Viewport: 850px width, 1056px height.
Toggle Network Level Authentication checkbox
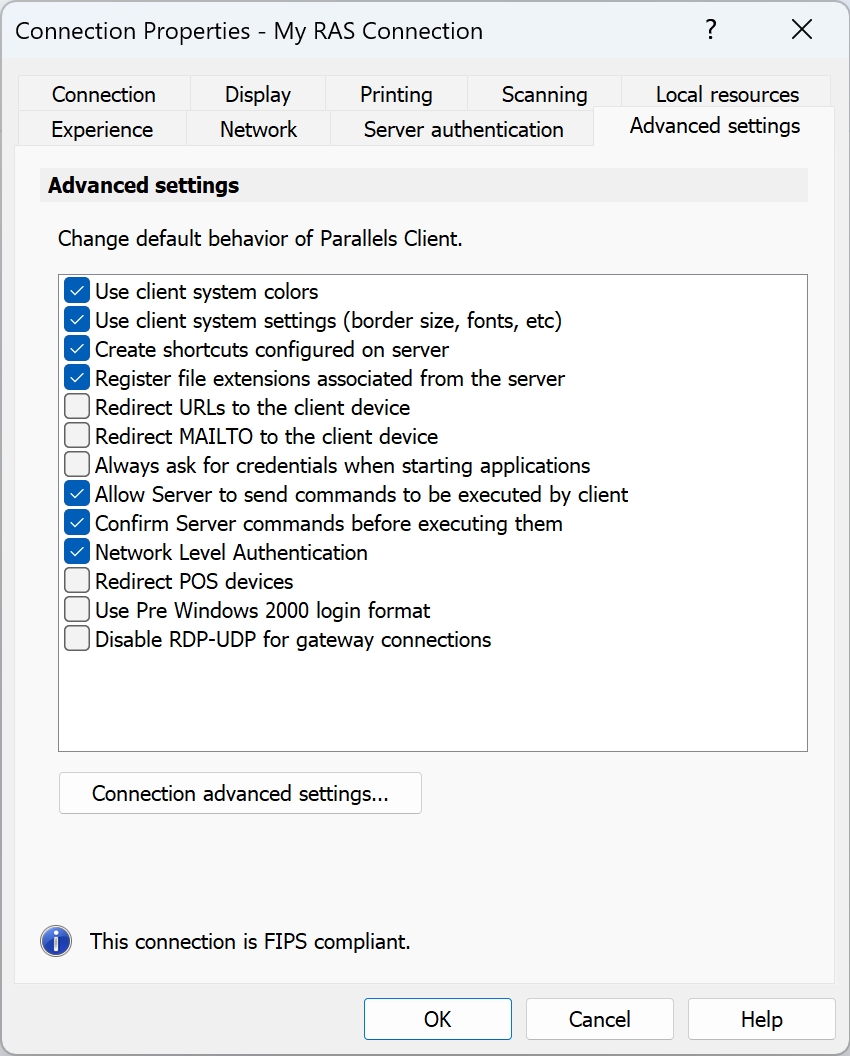coord(77,552)
